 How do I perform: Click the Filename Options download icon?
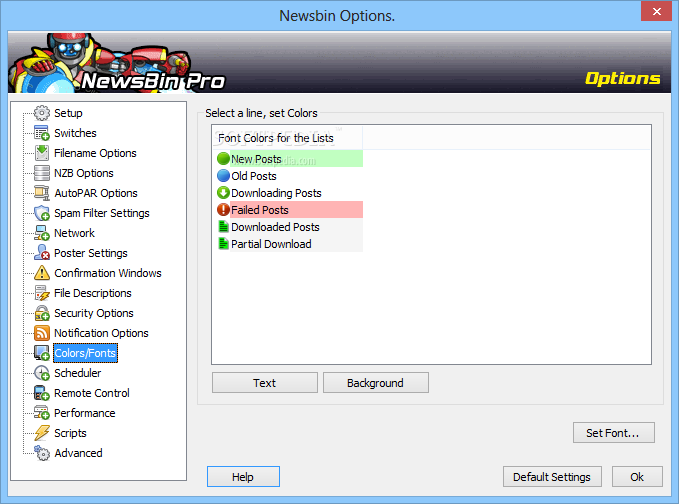pyautogui.click(x=42, y=153)
